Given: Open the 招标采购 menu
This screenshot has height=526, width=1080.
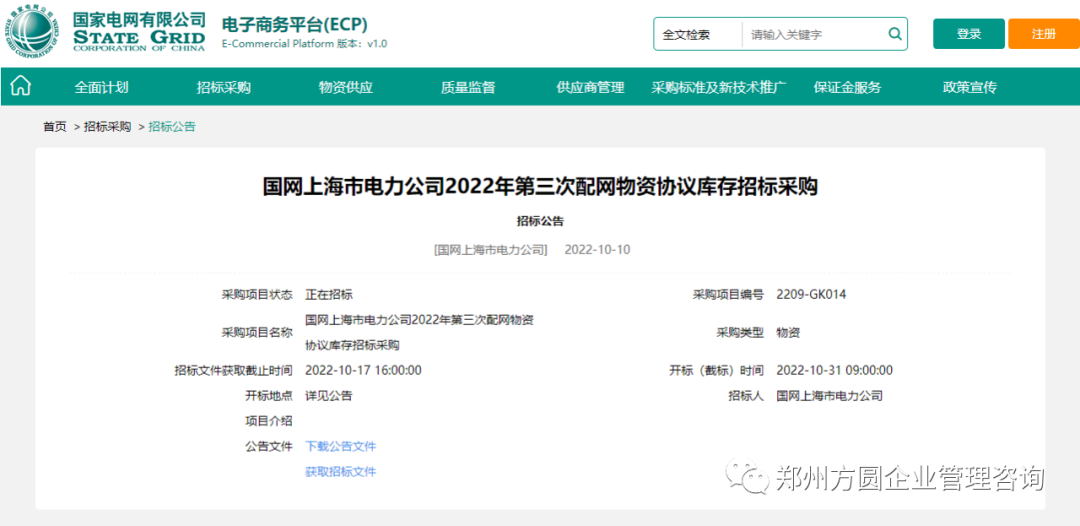Looking at the screenshot, I should pyautogui.click(x=224, y=87).
